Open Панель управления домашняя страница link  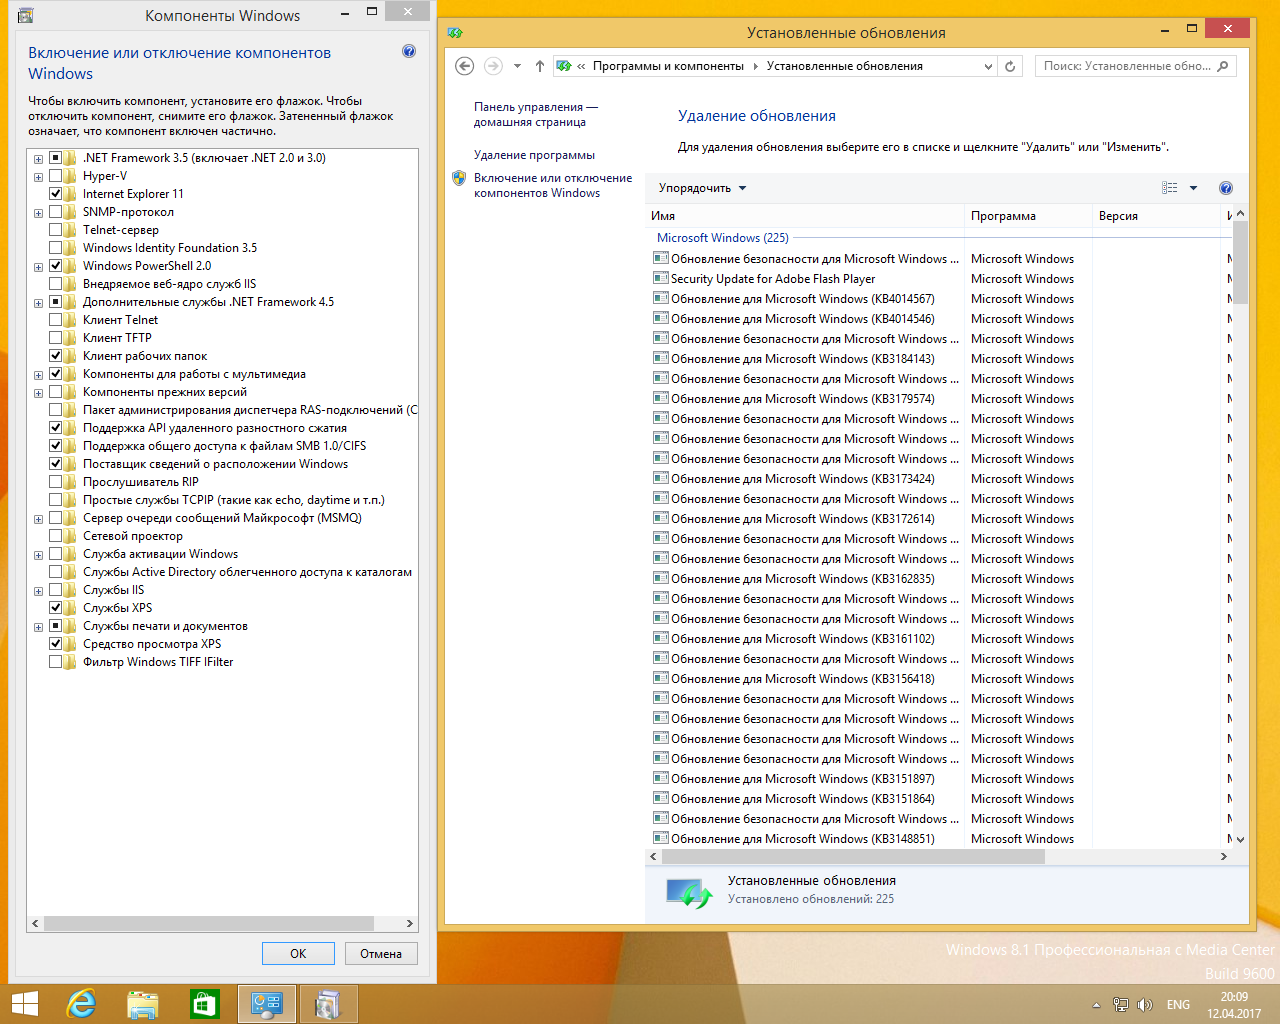[x=535, y=114]
